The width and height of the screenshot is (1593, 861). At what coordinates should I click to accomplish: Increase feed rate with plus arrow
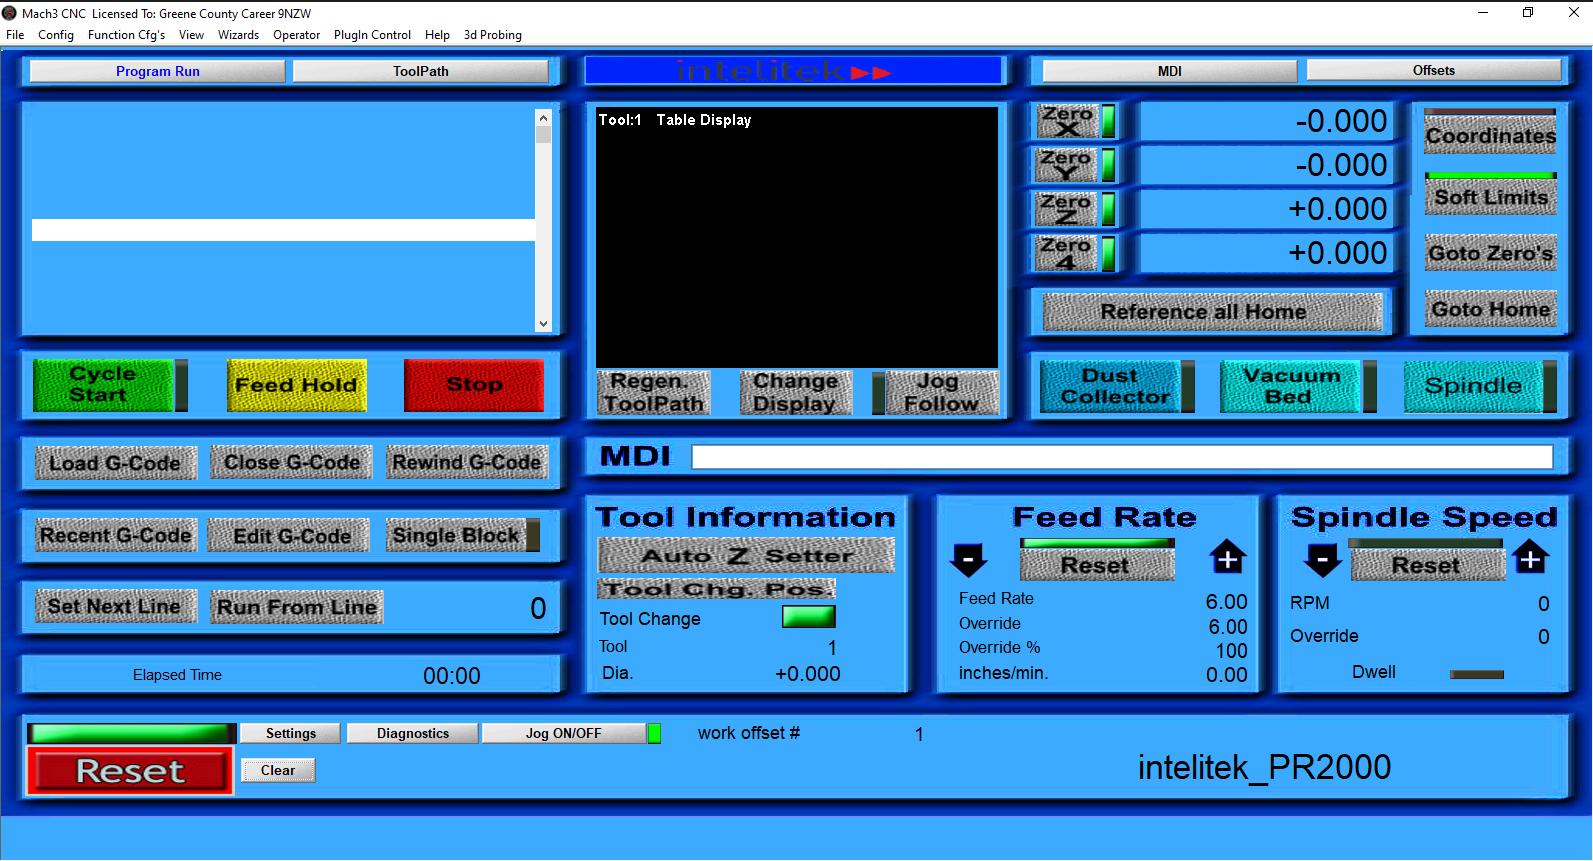[x=1228, y=558]
